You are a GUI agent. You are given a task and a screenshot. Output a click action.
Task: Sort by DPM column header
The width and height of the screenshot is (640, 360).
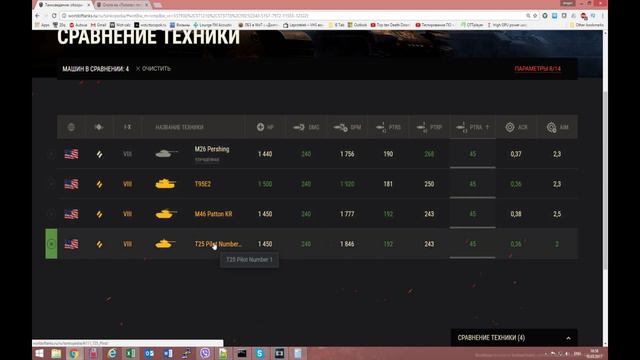(347, 127)
